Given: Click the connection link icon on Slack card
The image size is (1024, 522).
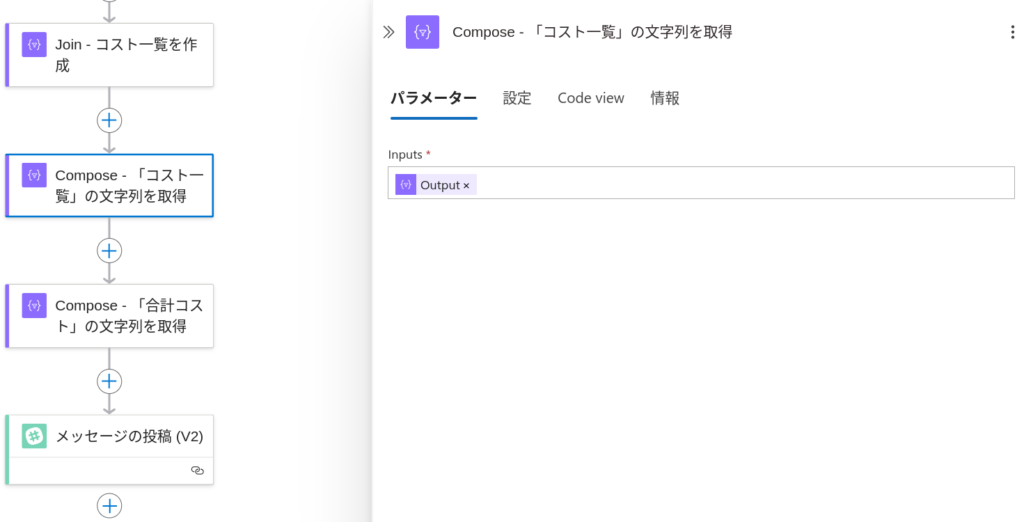Looking at the screenshot, I should (197, 470).
